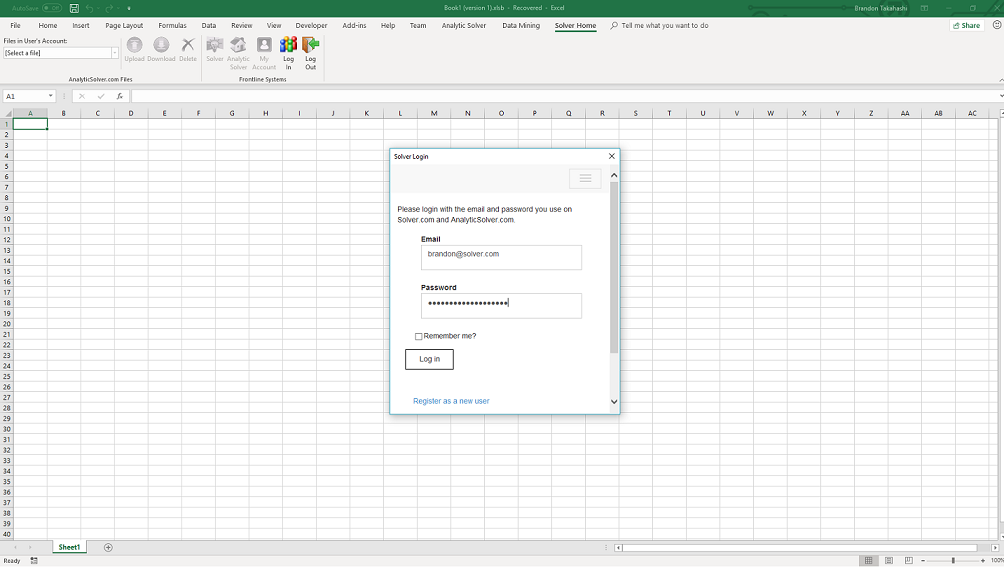
Task: Click the Log in button in dialog
Action: (x=429, y=359)
